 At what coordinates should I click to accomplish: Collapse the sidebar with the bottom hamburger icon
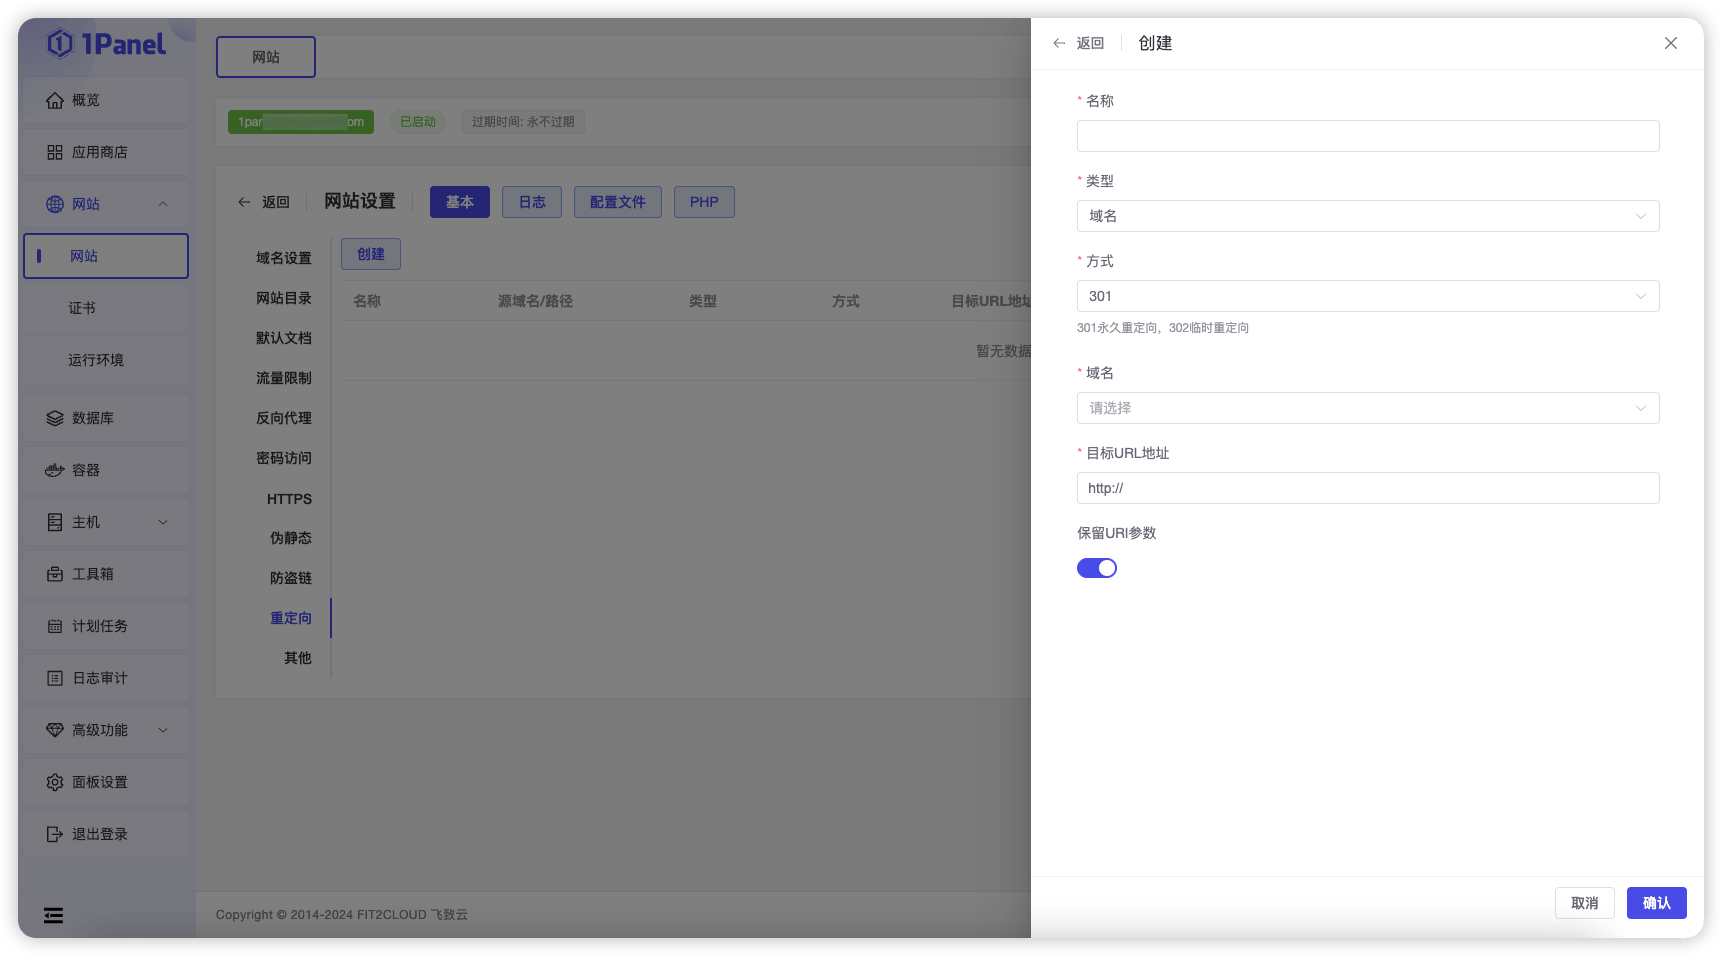pos(53,915)
